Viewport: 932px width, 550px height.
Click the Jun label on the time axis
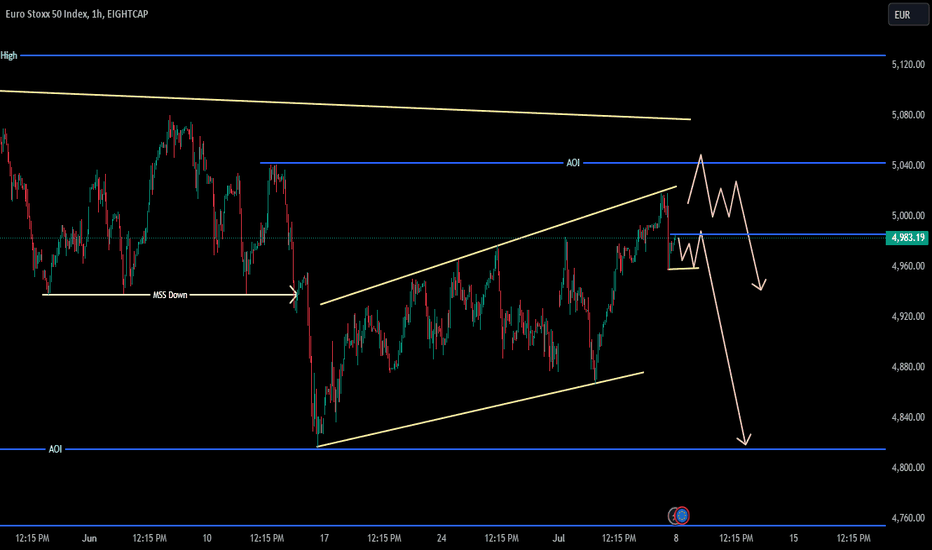pos(89,539)
